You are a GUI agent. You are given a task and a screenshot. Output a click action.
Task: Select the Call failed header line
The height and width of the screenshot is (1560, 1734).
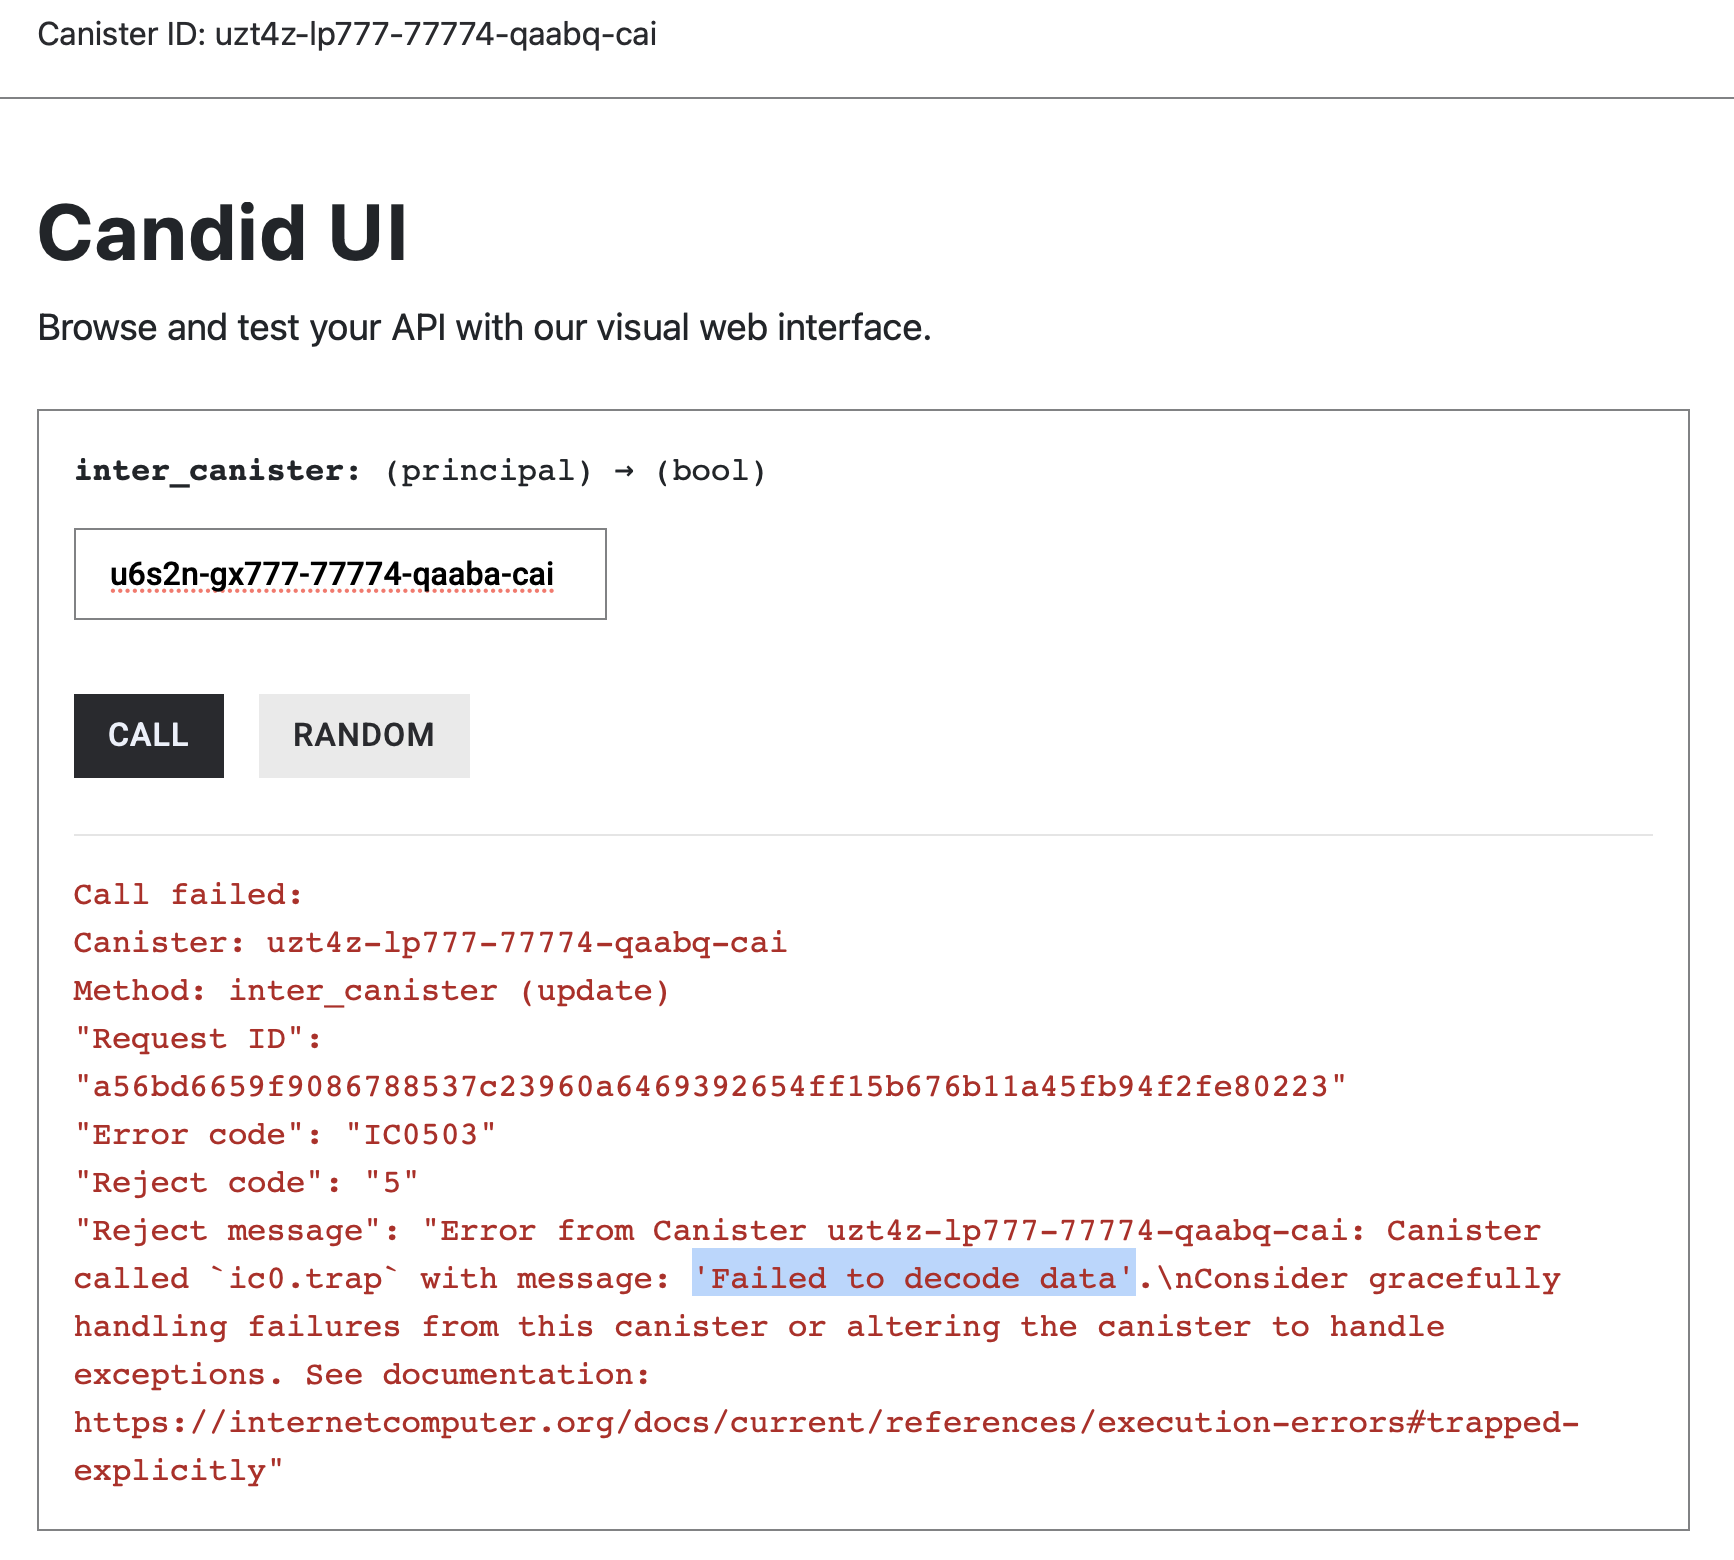186,893
